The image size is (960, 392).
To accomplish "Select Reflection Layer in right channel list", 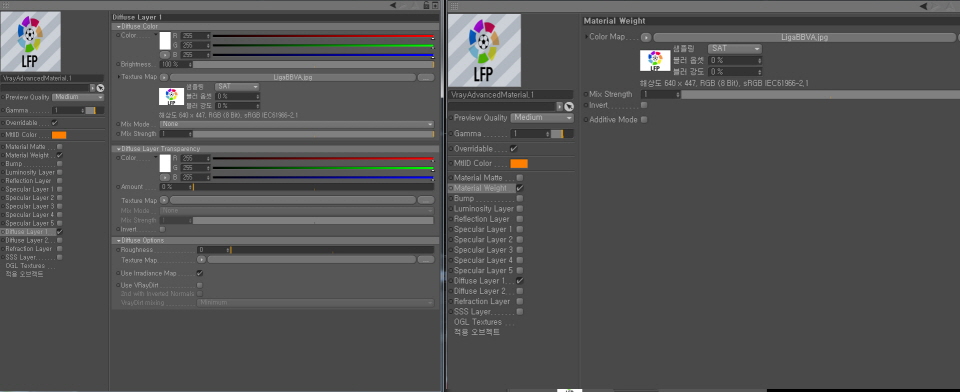I will pyautogui.click(x=481, y=219).
